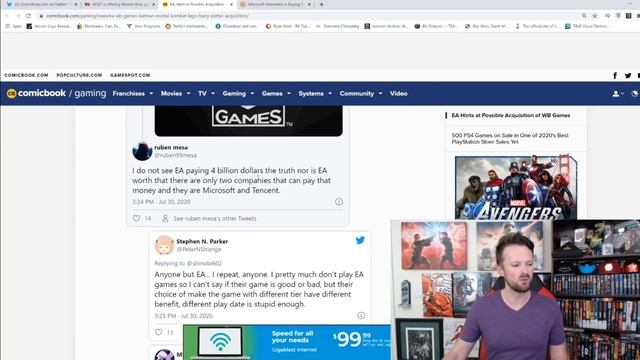640x360 pixels.
Task: Toggle dark mode icon in navbar
Action: coord(635,93)
